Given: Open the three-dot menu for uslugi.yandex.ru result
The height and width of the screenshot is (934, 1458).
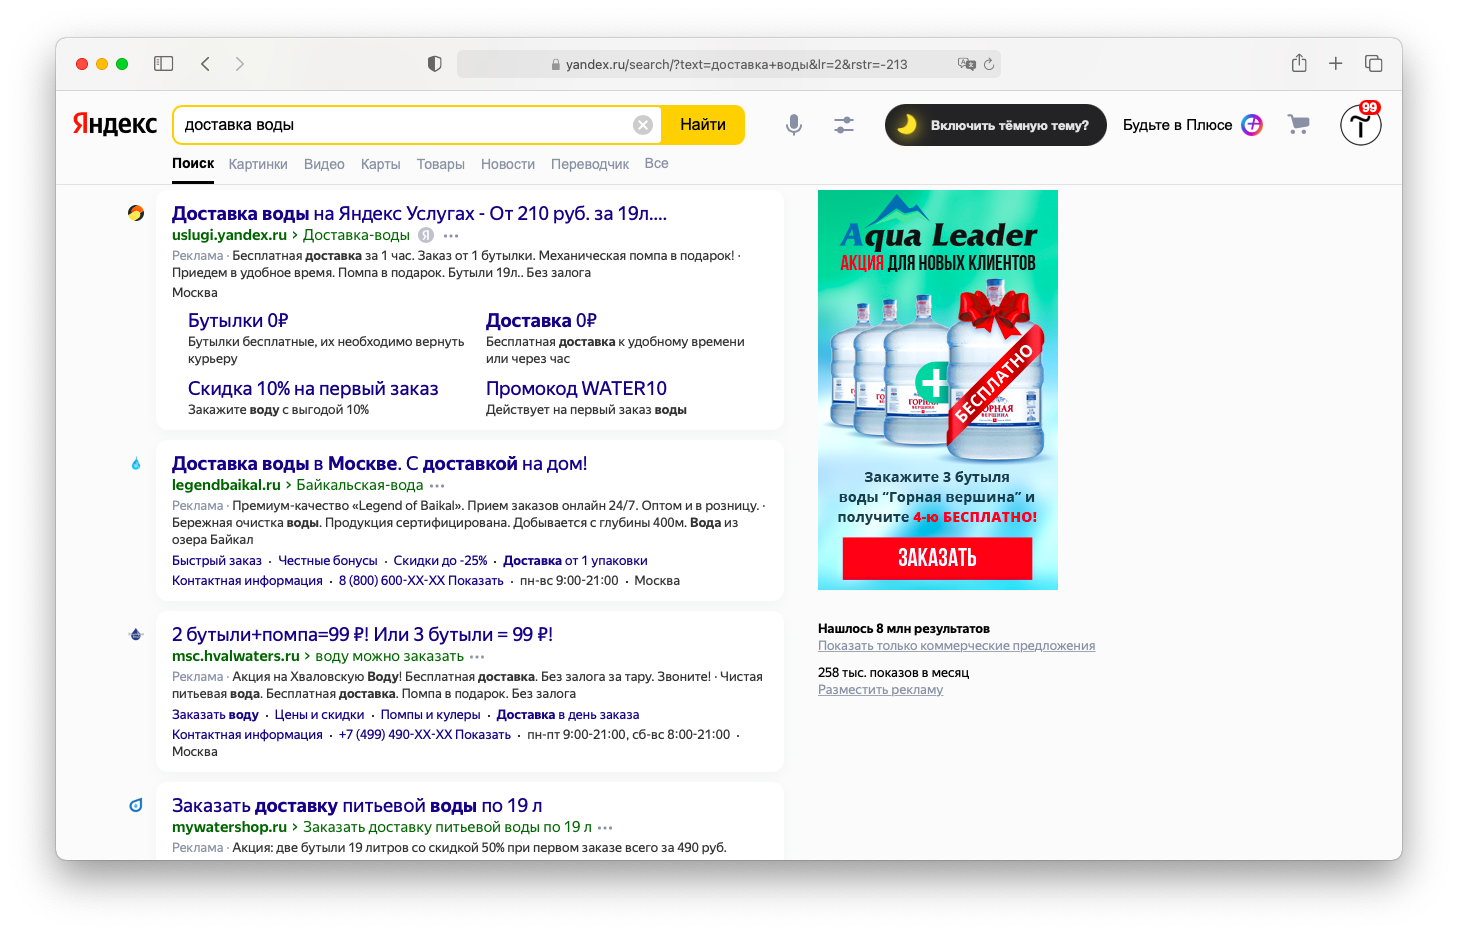Looking at the screenshot, I should 451,236.
